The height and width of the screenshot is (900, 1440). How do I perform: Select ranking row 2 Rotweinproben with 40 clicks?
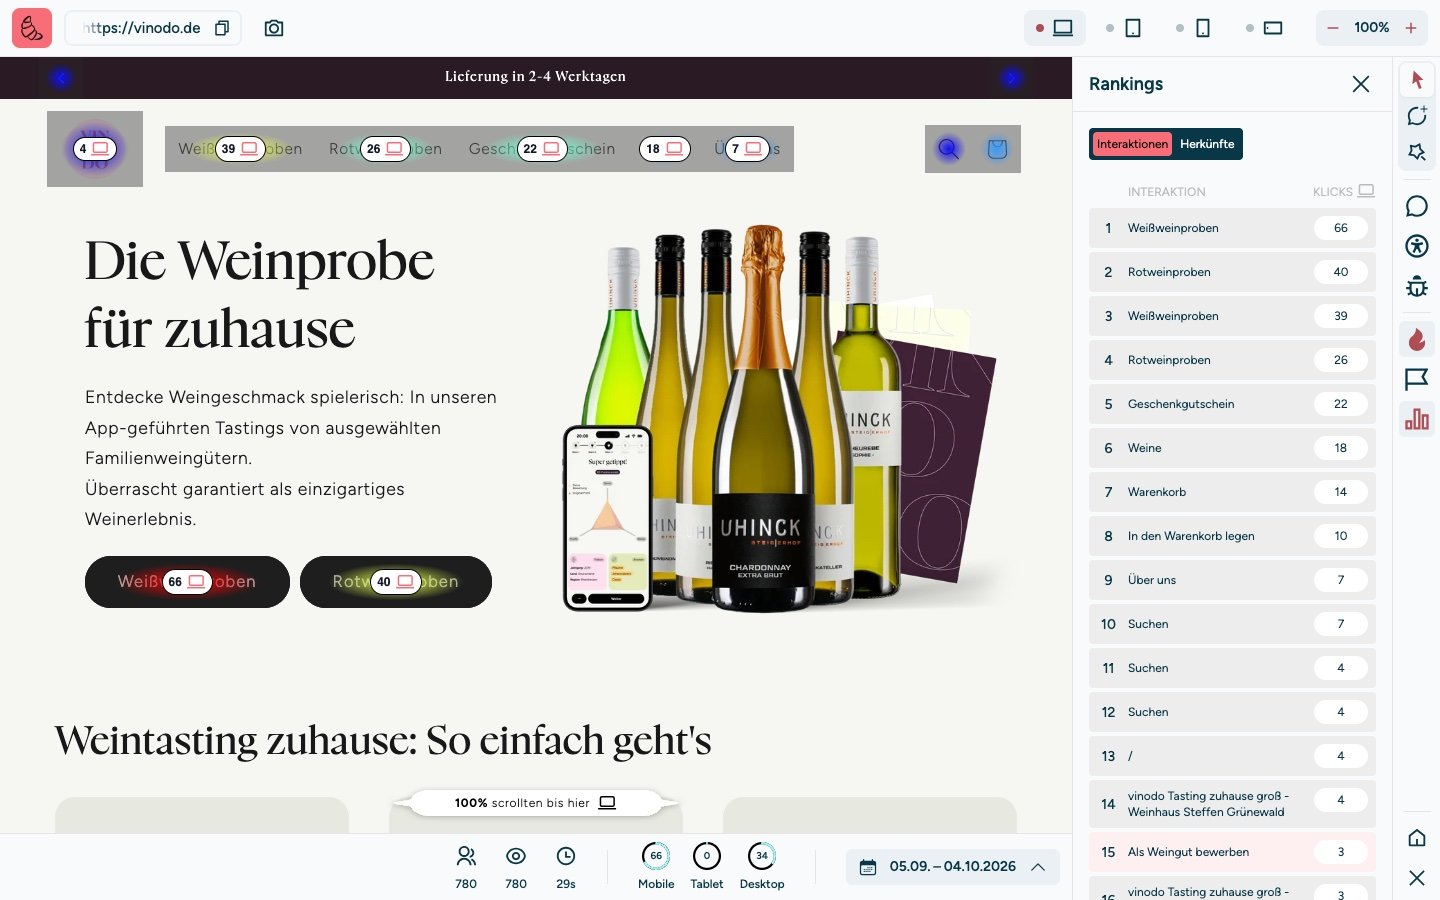(1232, 272)
